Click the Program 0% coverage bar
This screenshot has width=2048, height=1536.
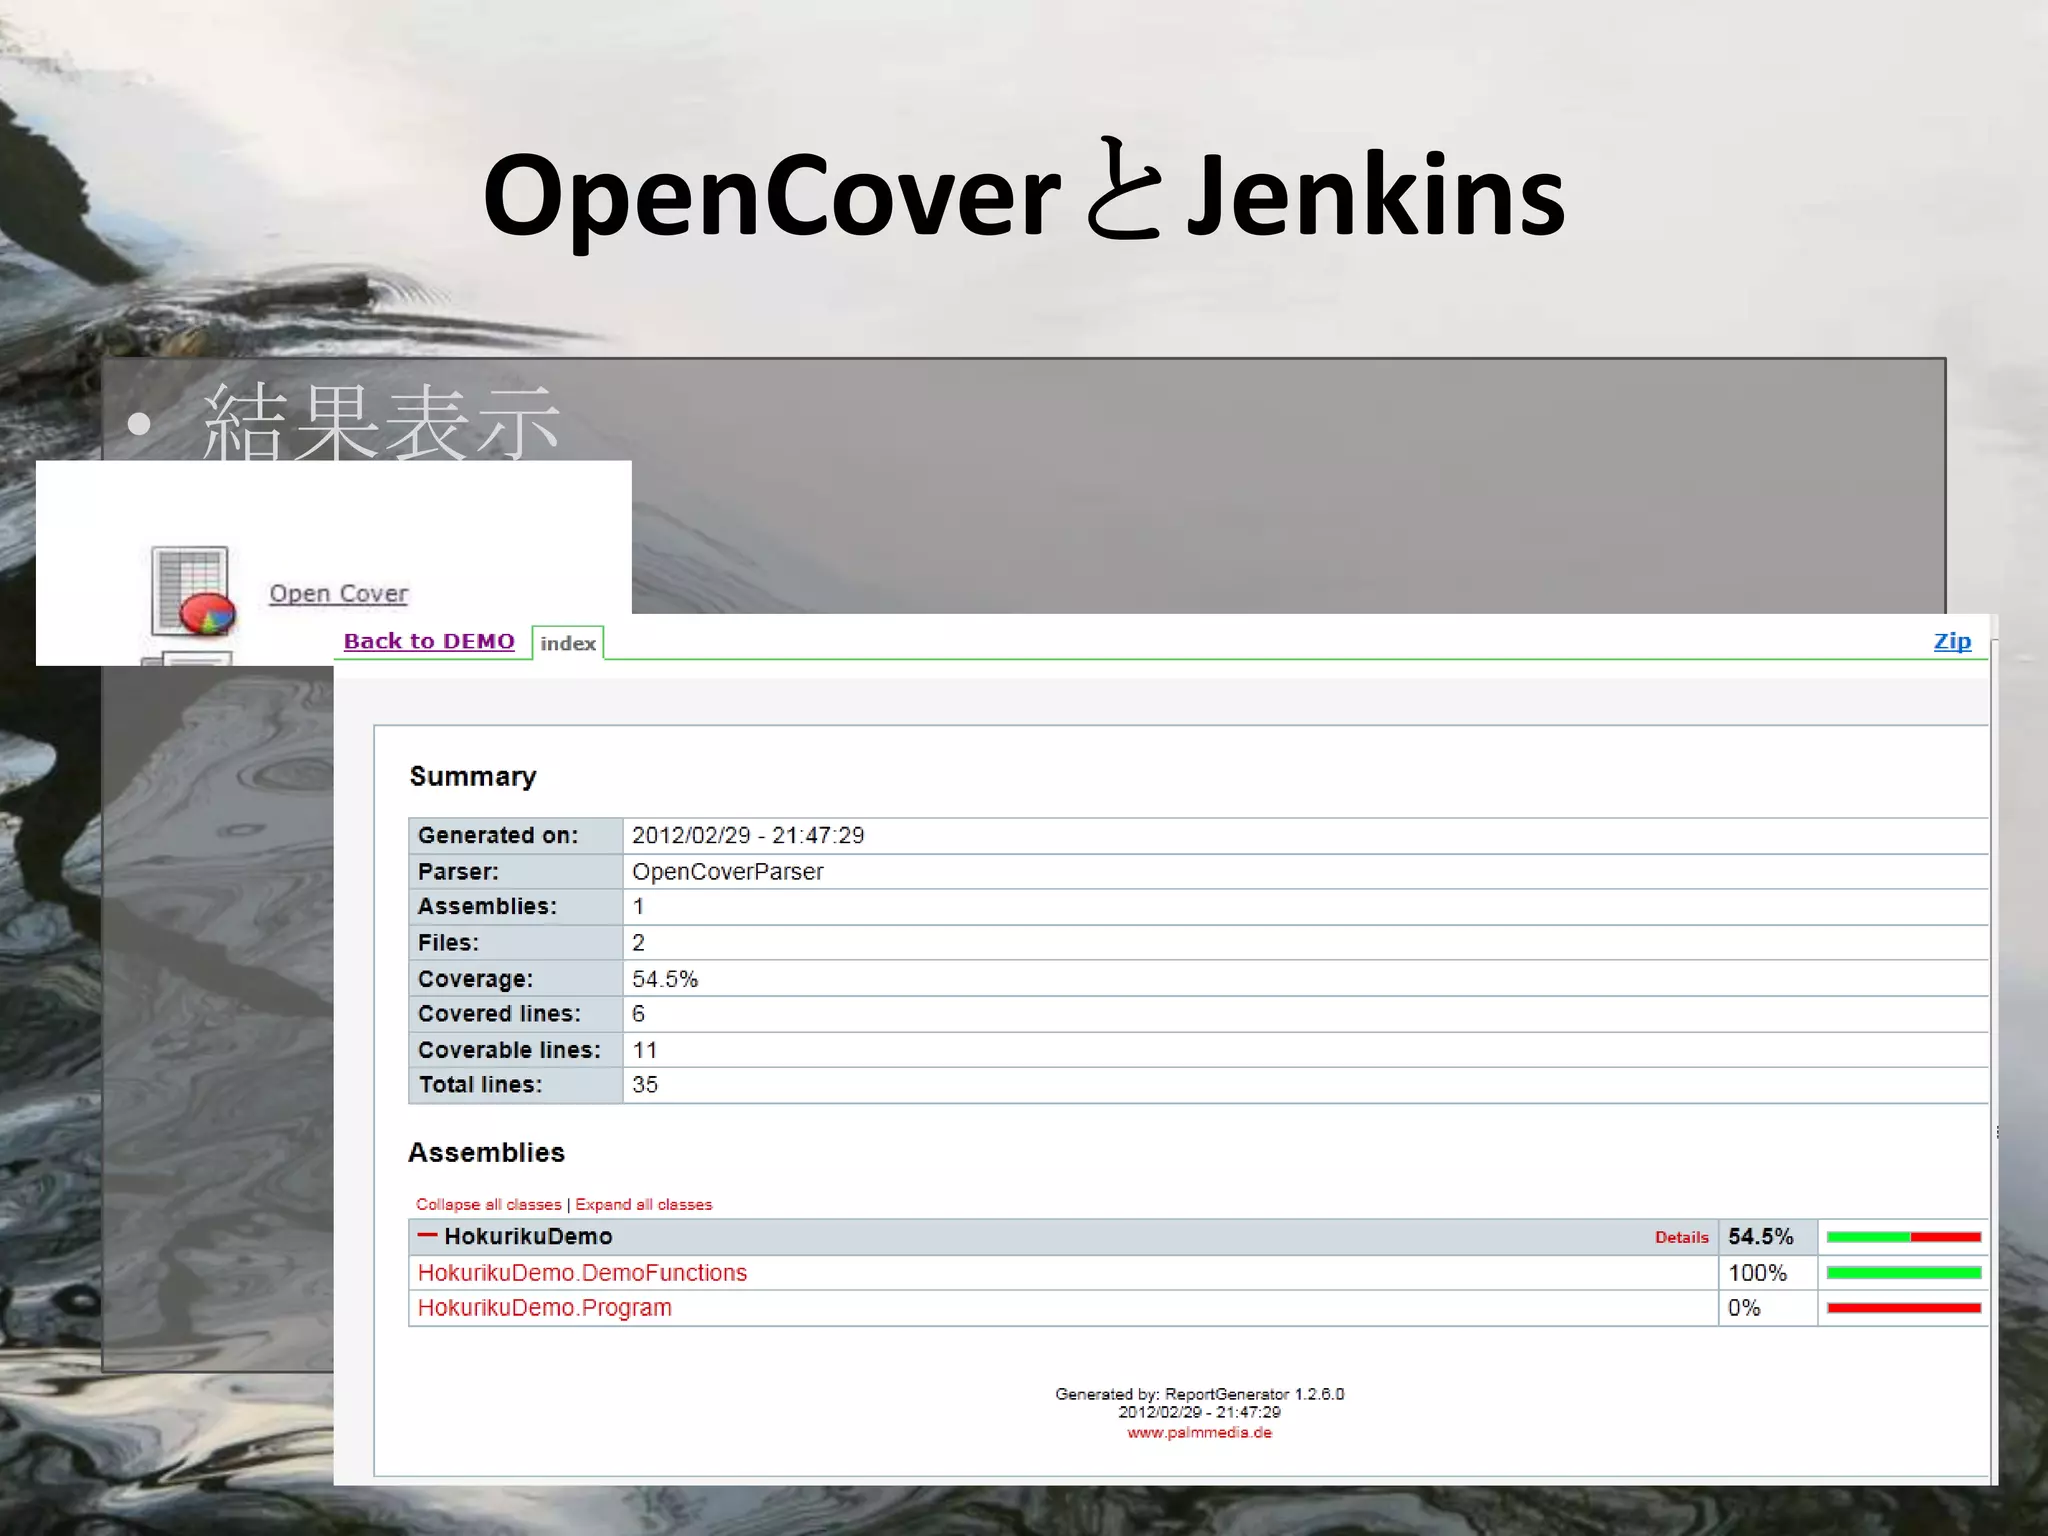1903,1307
